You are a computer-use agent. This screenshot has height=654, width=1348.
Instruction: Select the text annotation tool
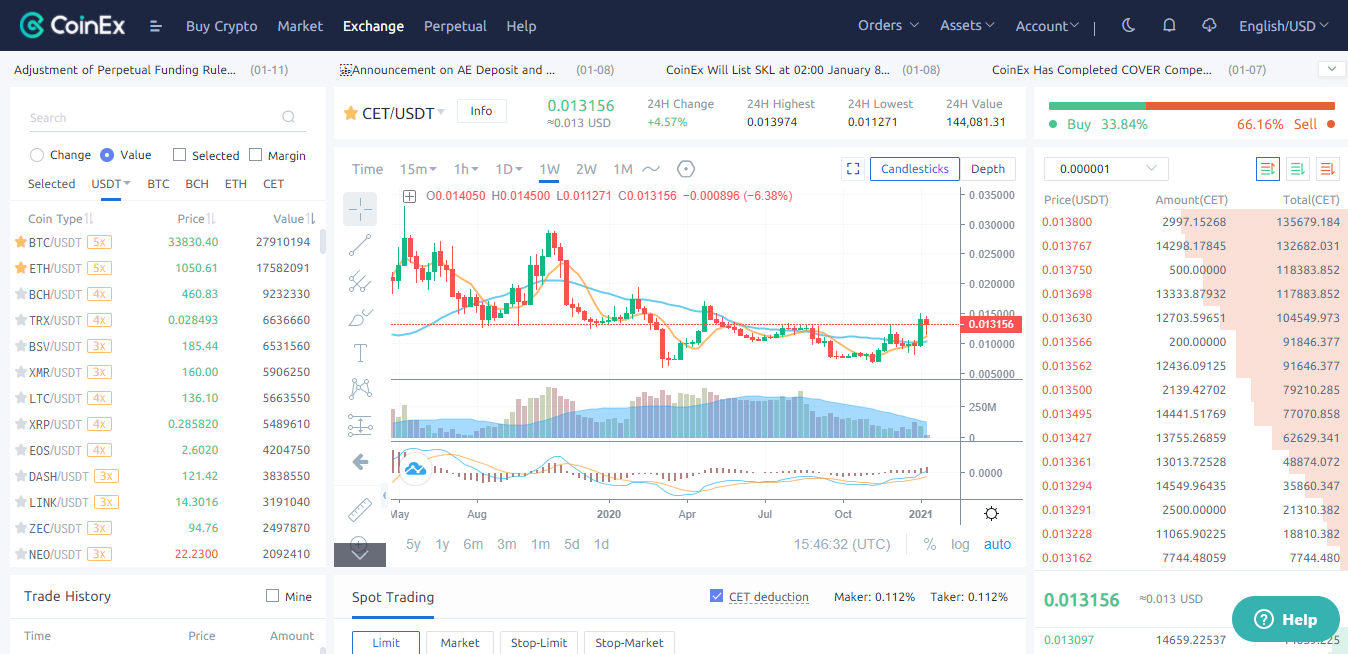tap(360, 352)
